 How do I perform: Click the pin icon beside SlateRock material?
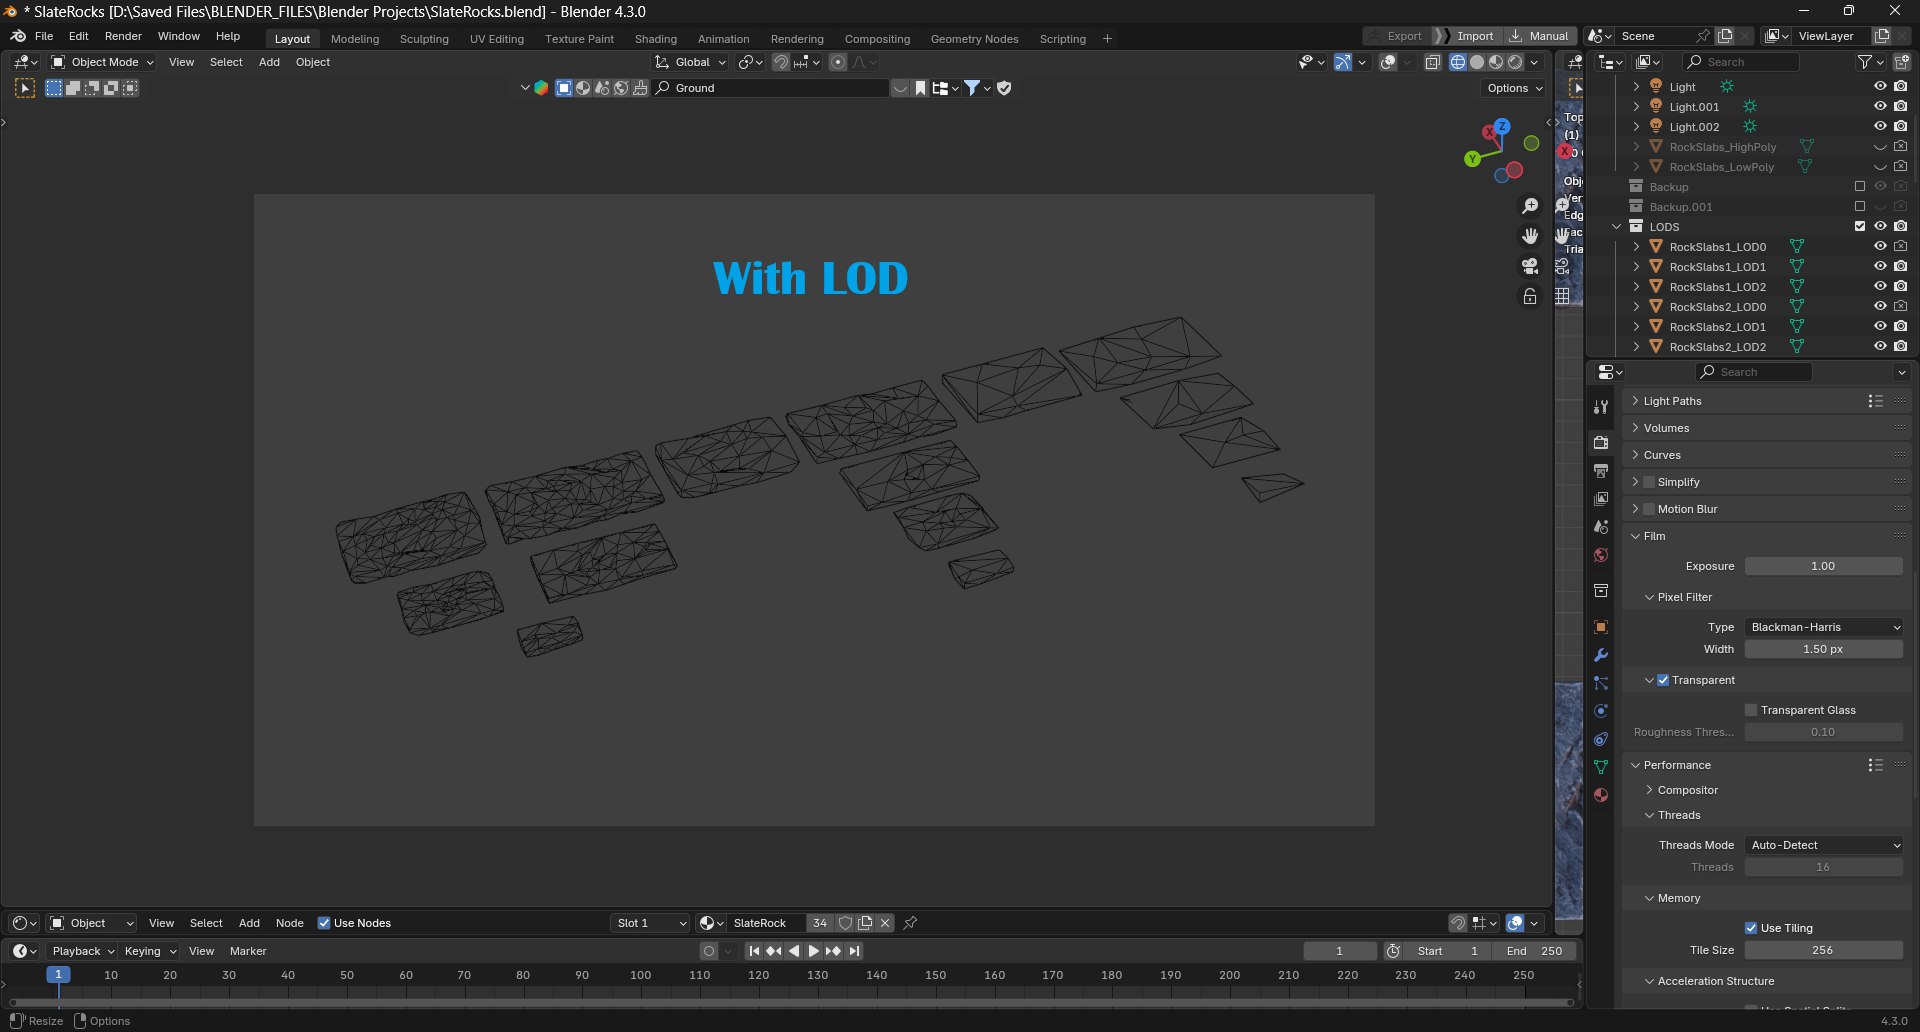(x=910, y=923)
